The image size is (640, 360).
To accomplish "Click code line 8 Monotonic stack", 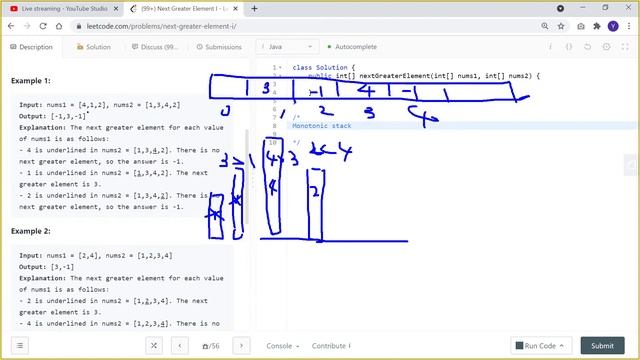I will (322, 126).
